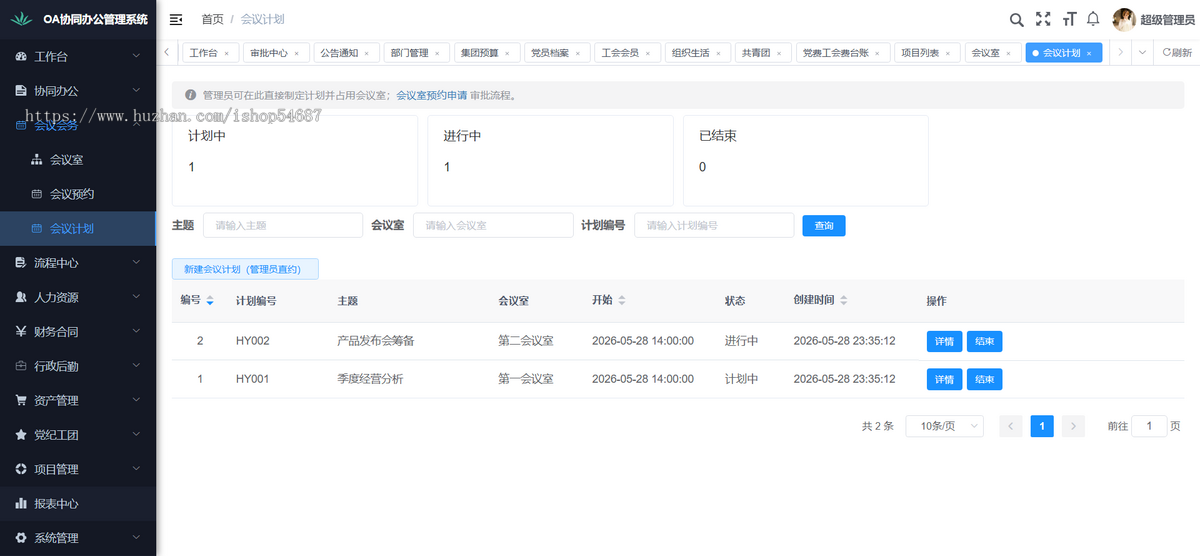Image resolution: width=1200 pixels, height=556 pixels.
Task: Expand the 财务合同 menu chevron
Action: (x=137, y=331)
